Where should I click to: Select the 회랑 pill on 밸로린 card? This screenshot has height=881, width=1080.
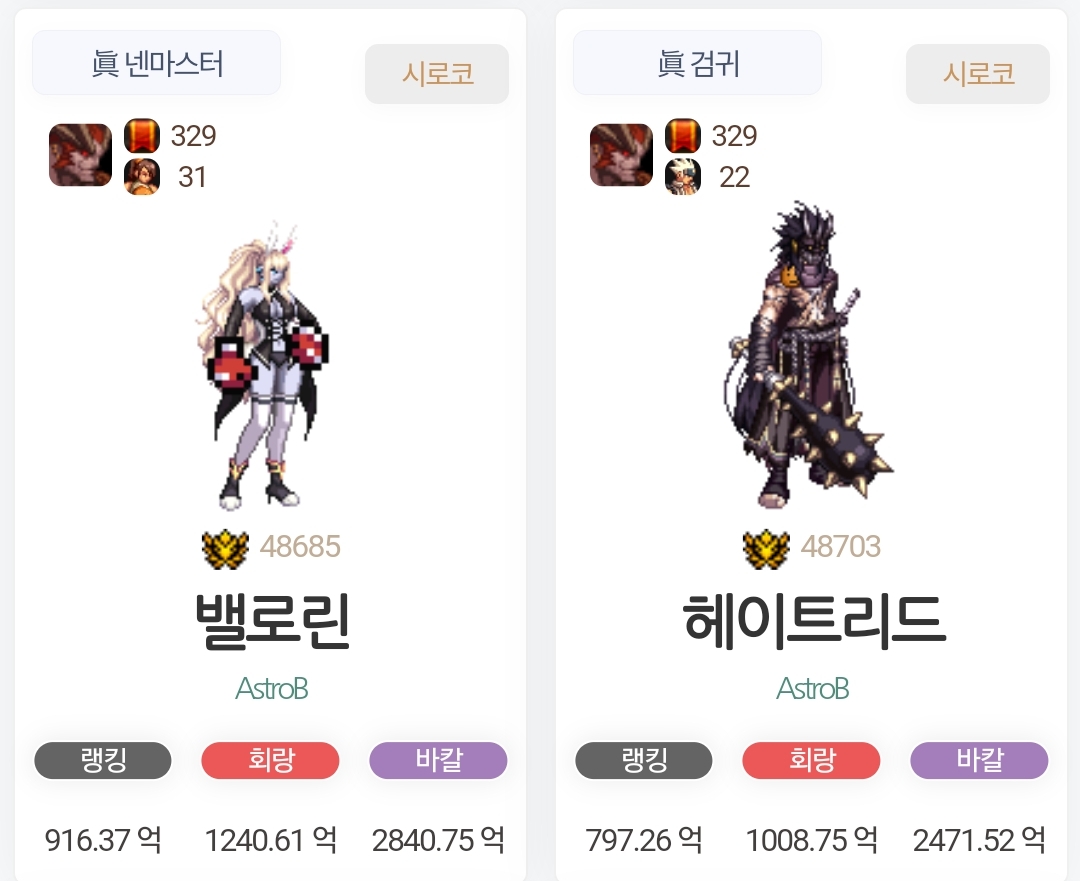[x=271, y=760]
